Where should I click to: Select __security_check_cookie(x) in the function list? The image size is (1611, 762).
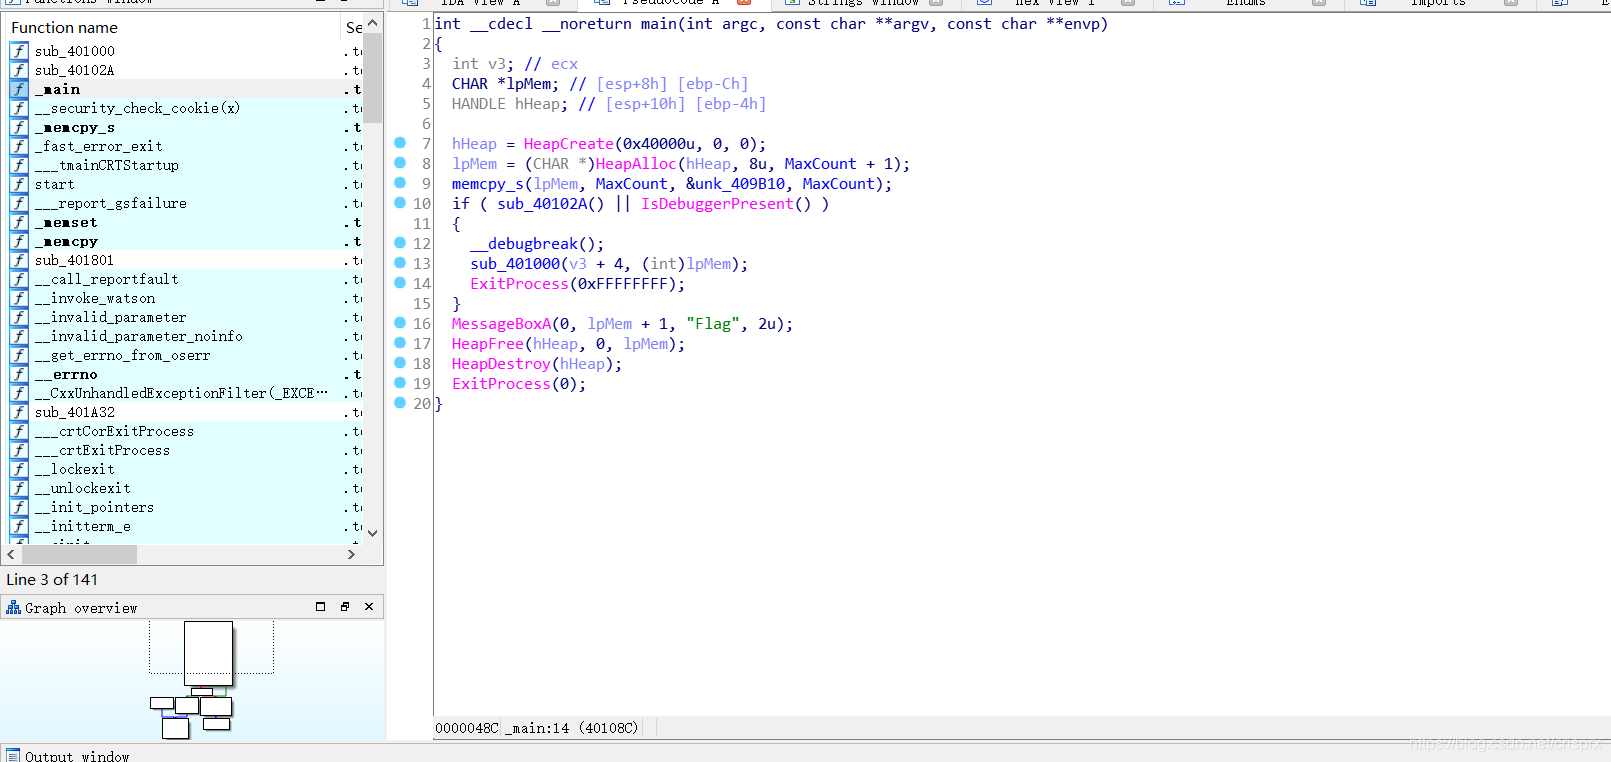[137, 108]
